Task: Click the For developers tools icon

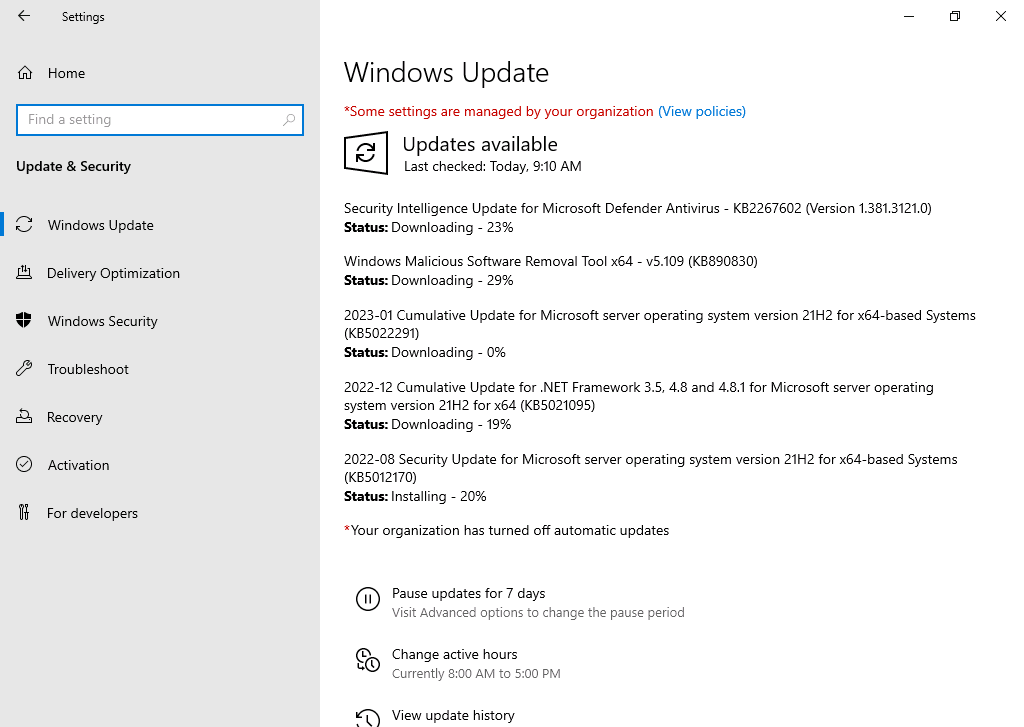Action: pyautogui.click(x=24, y=513)
